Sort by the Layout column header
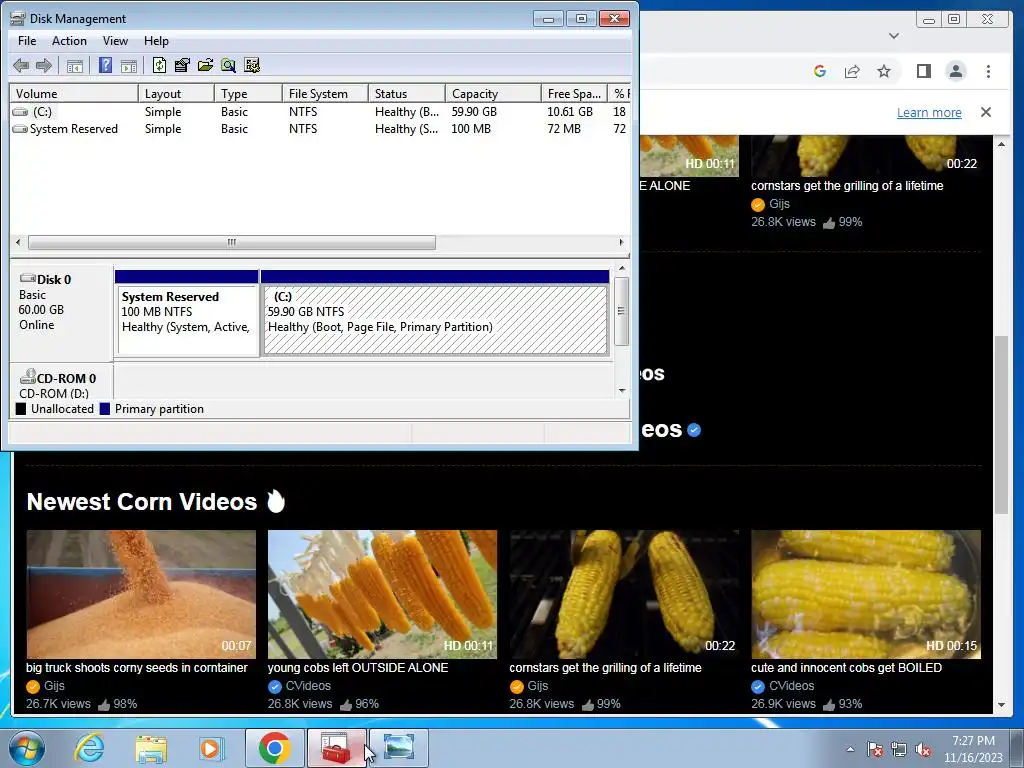The height and width of the screenshot is (768, 1024). pyautogui.click(x=176, y=93)
